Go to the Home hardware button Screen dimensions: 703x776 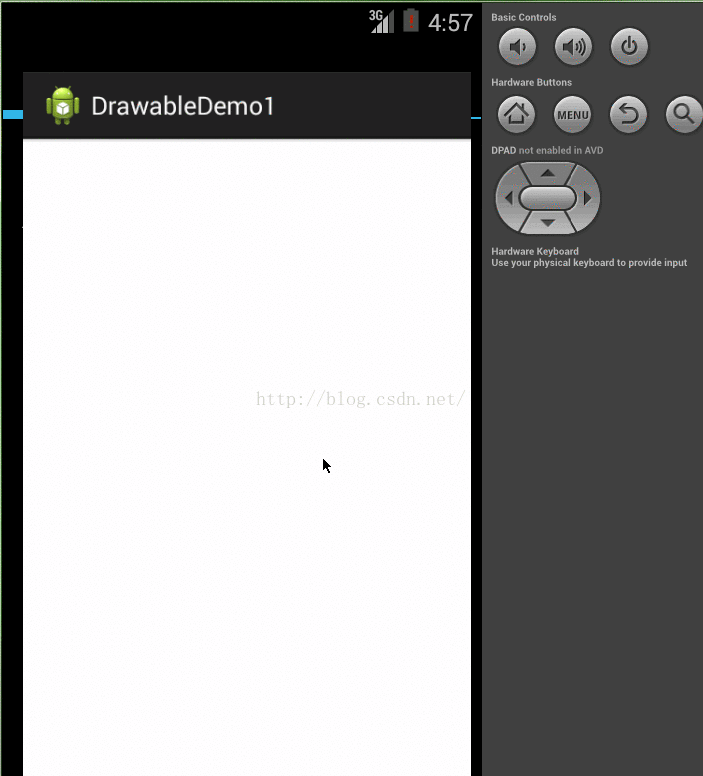[x=516, y=115]
